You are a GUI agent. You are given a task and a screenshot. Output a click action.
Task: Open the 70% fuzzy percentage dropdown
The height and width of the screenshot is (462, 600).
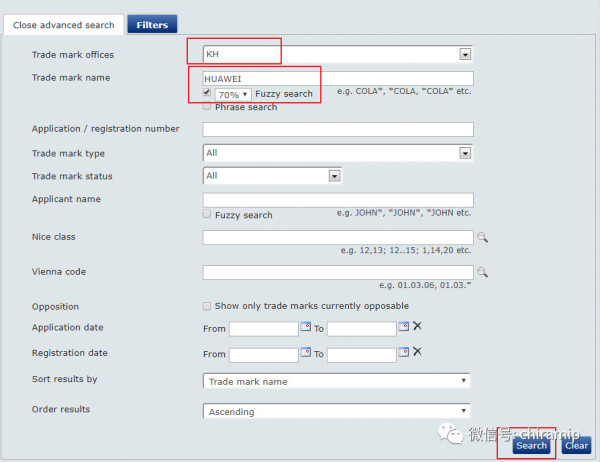[x=233, y=95]
